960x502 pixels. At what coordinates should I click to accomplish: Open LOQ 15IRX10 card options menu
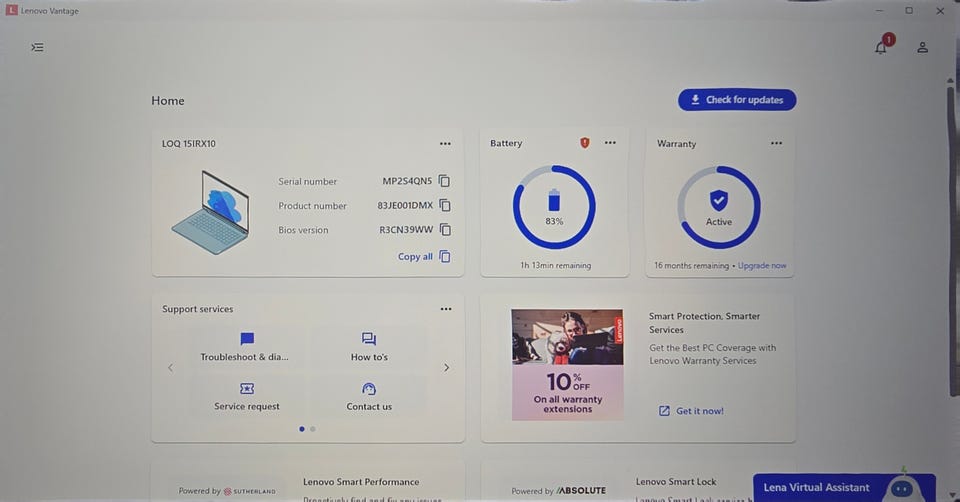pos(445,144)
